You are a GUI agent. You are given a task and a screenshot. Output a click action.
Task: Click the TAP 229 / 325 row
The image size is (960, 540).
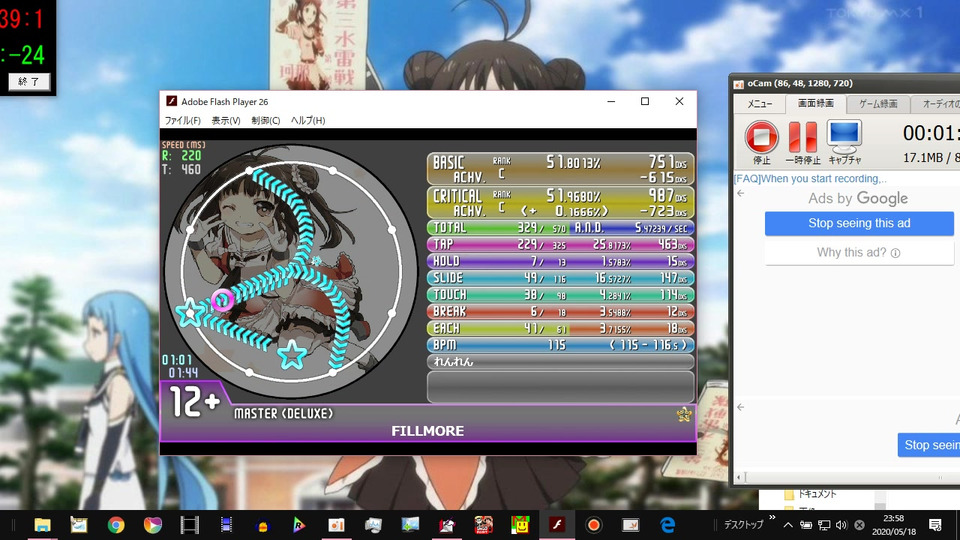coord(560,244)
